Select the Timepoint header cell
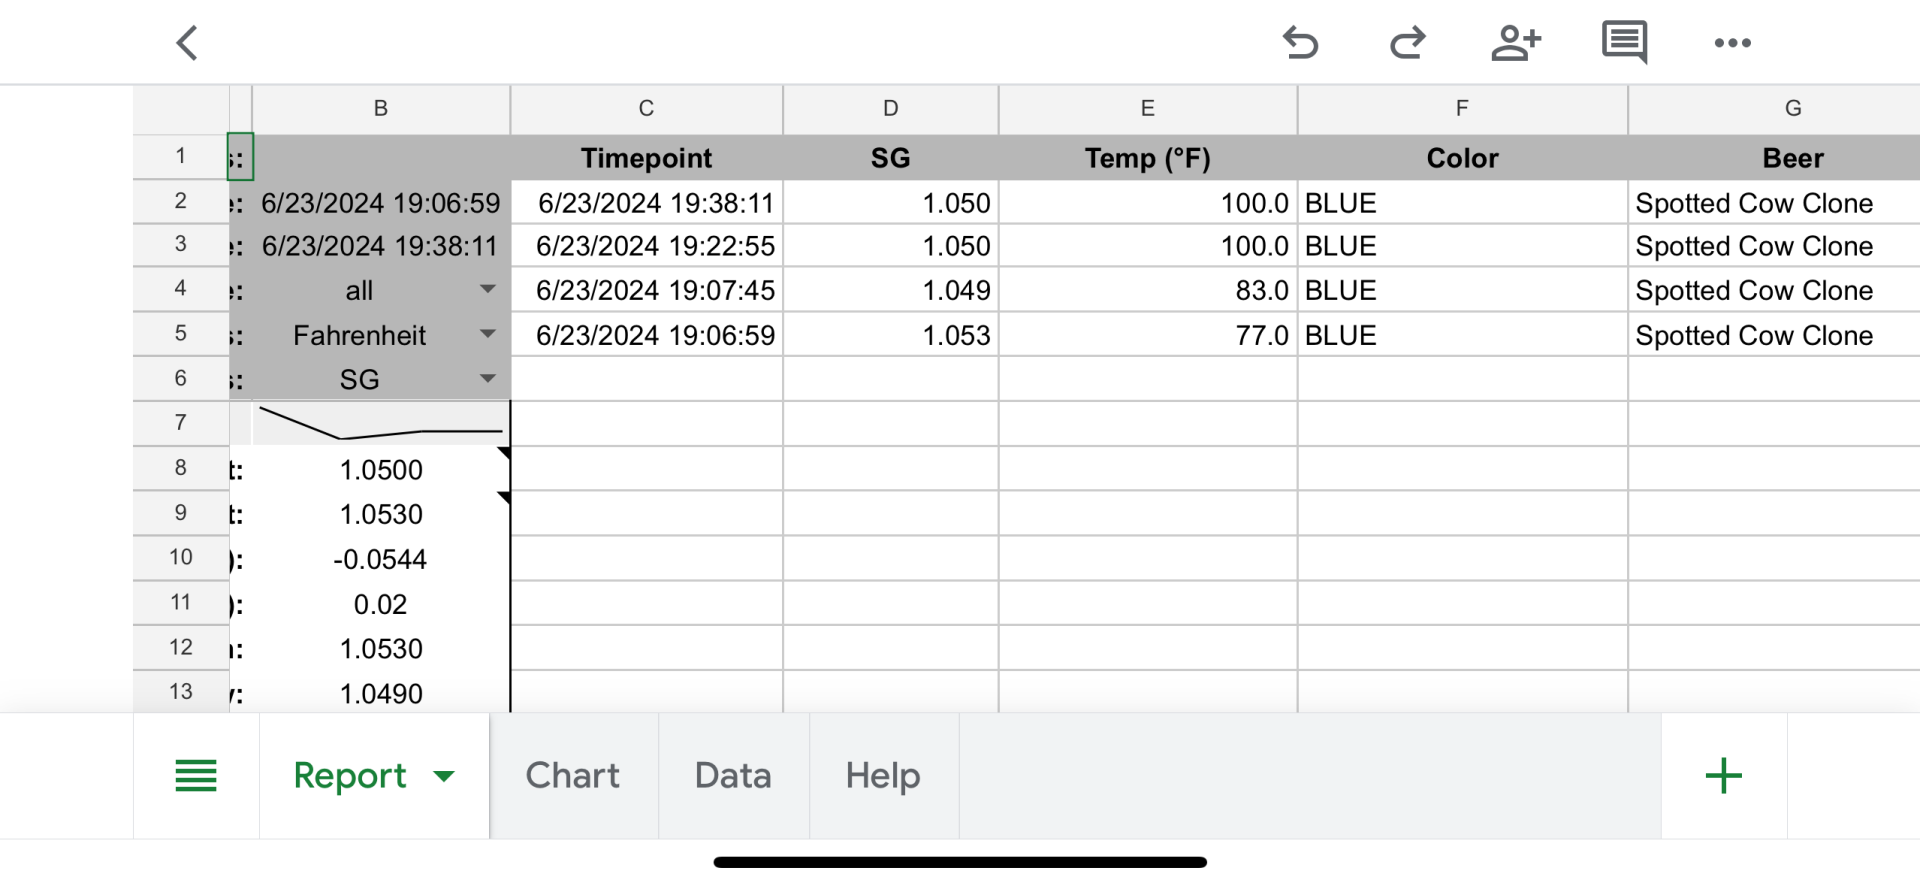The height and width of the screenshot is (886, 1920). [646, 158]
